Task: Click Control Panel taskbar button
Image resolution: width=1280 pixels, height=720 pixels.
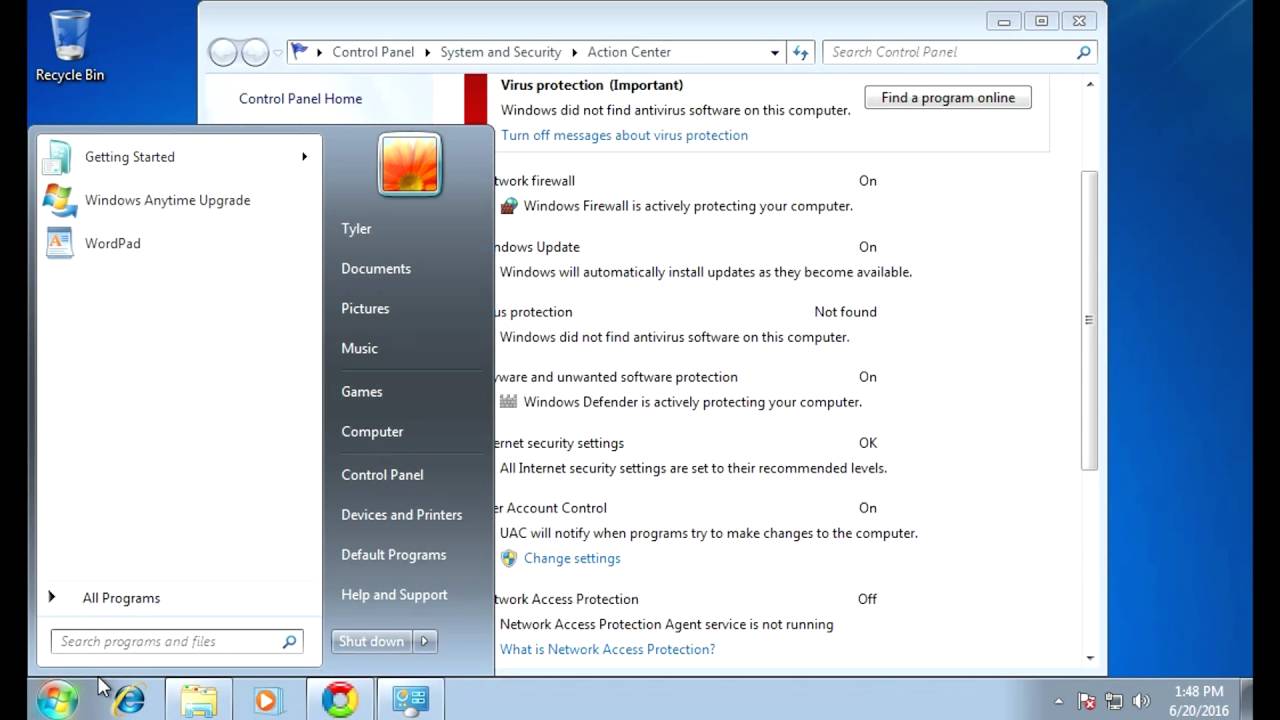Action: click(x=410, y=699)
